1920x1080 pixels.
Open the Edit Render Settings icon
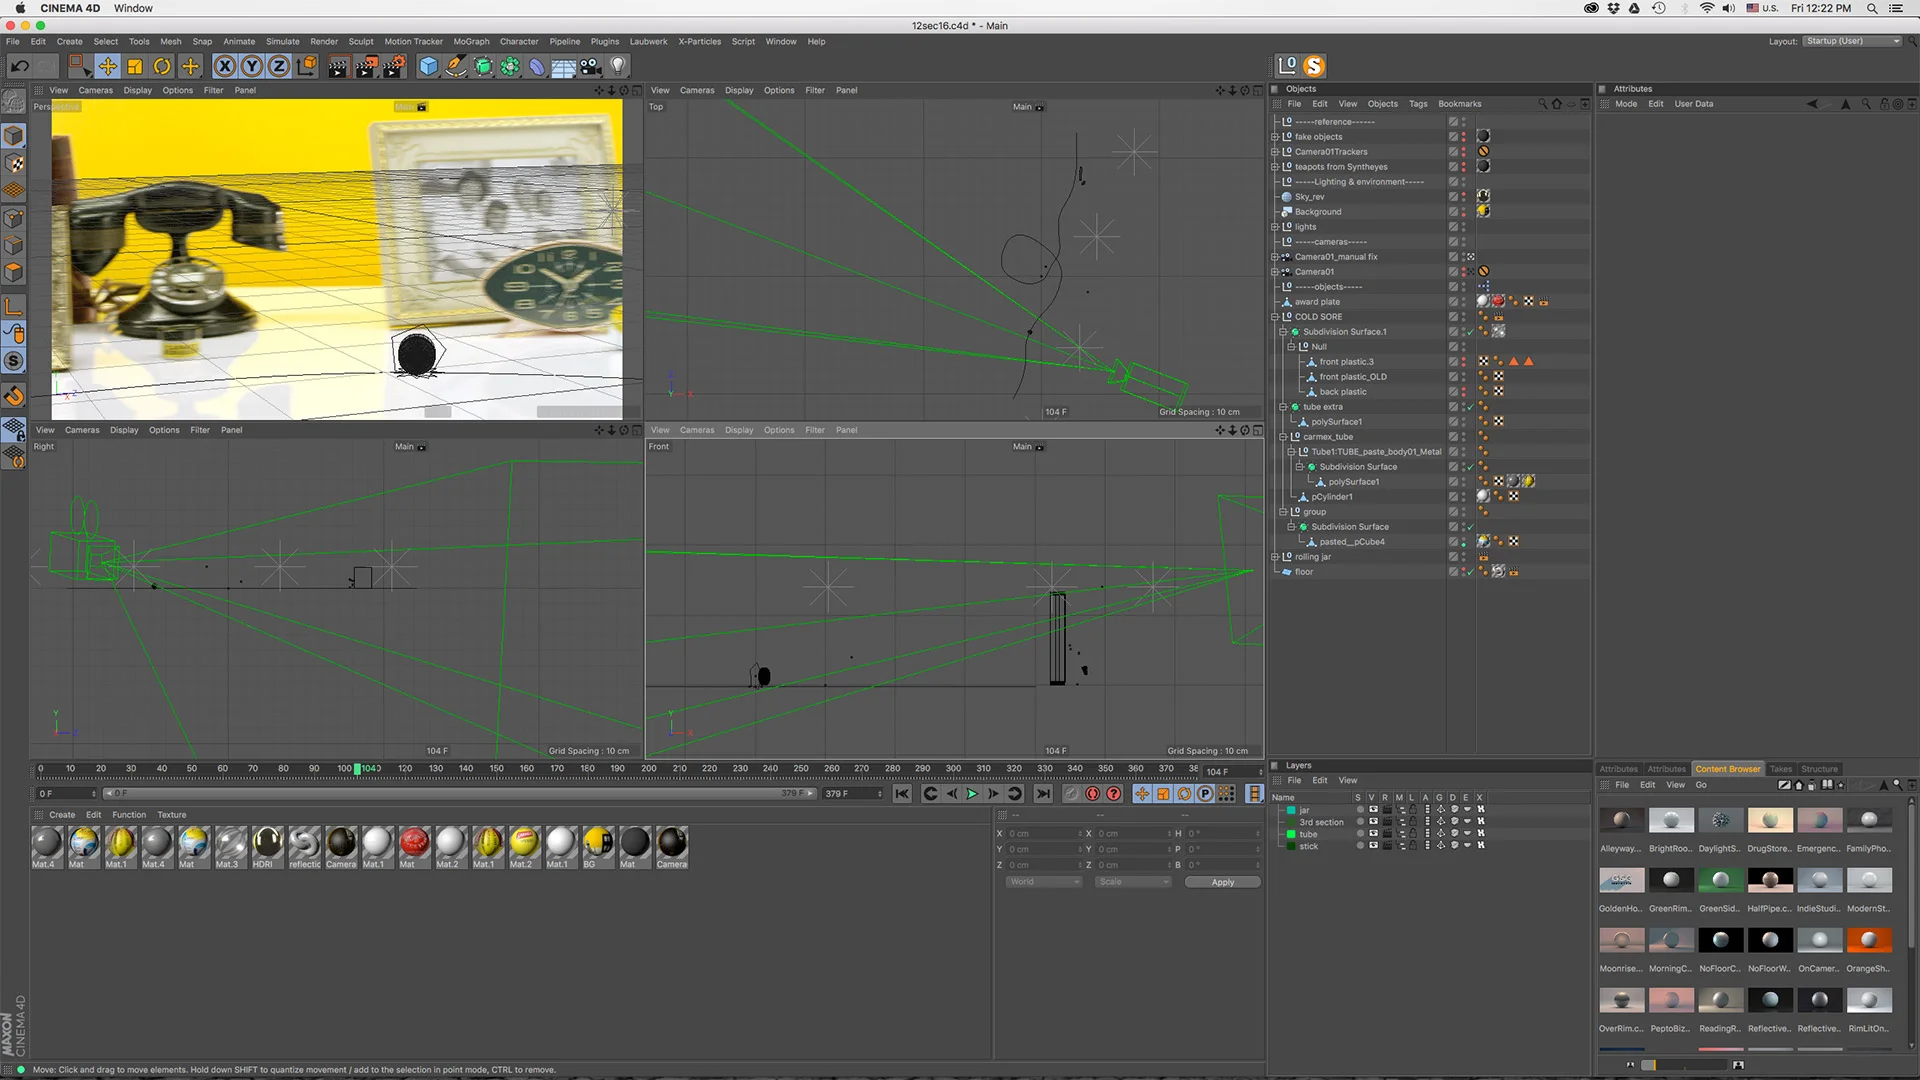point(394,66)
